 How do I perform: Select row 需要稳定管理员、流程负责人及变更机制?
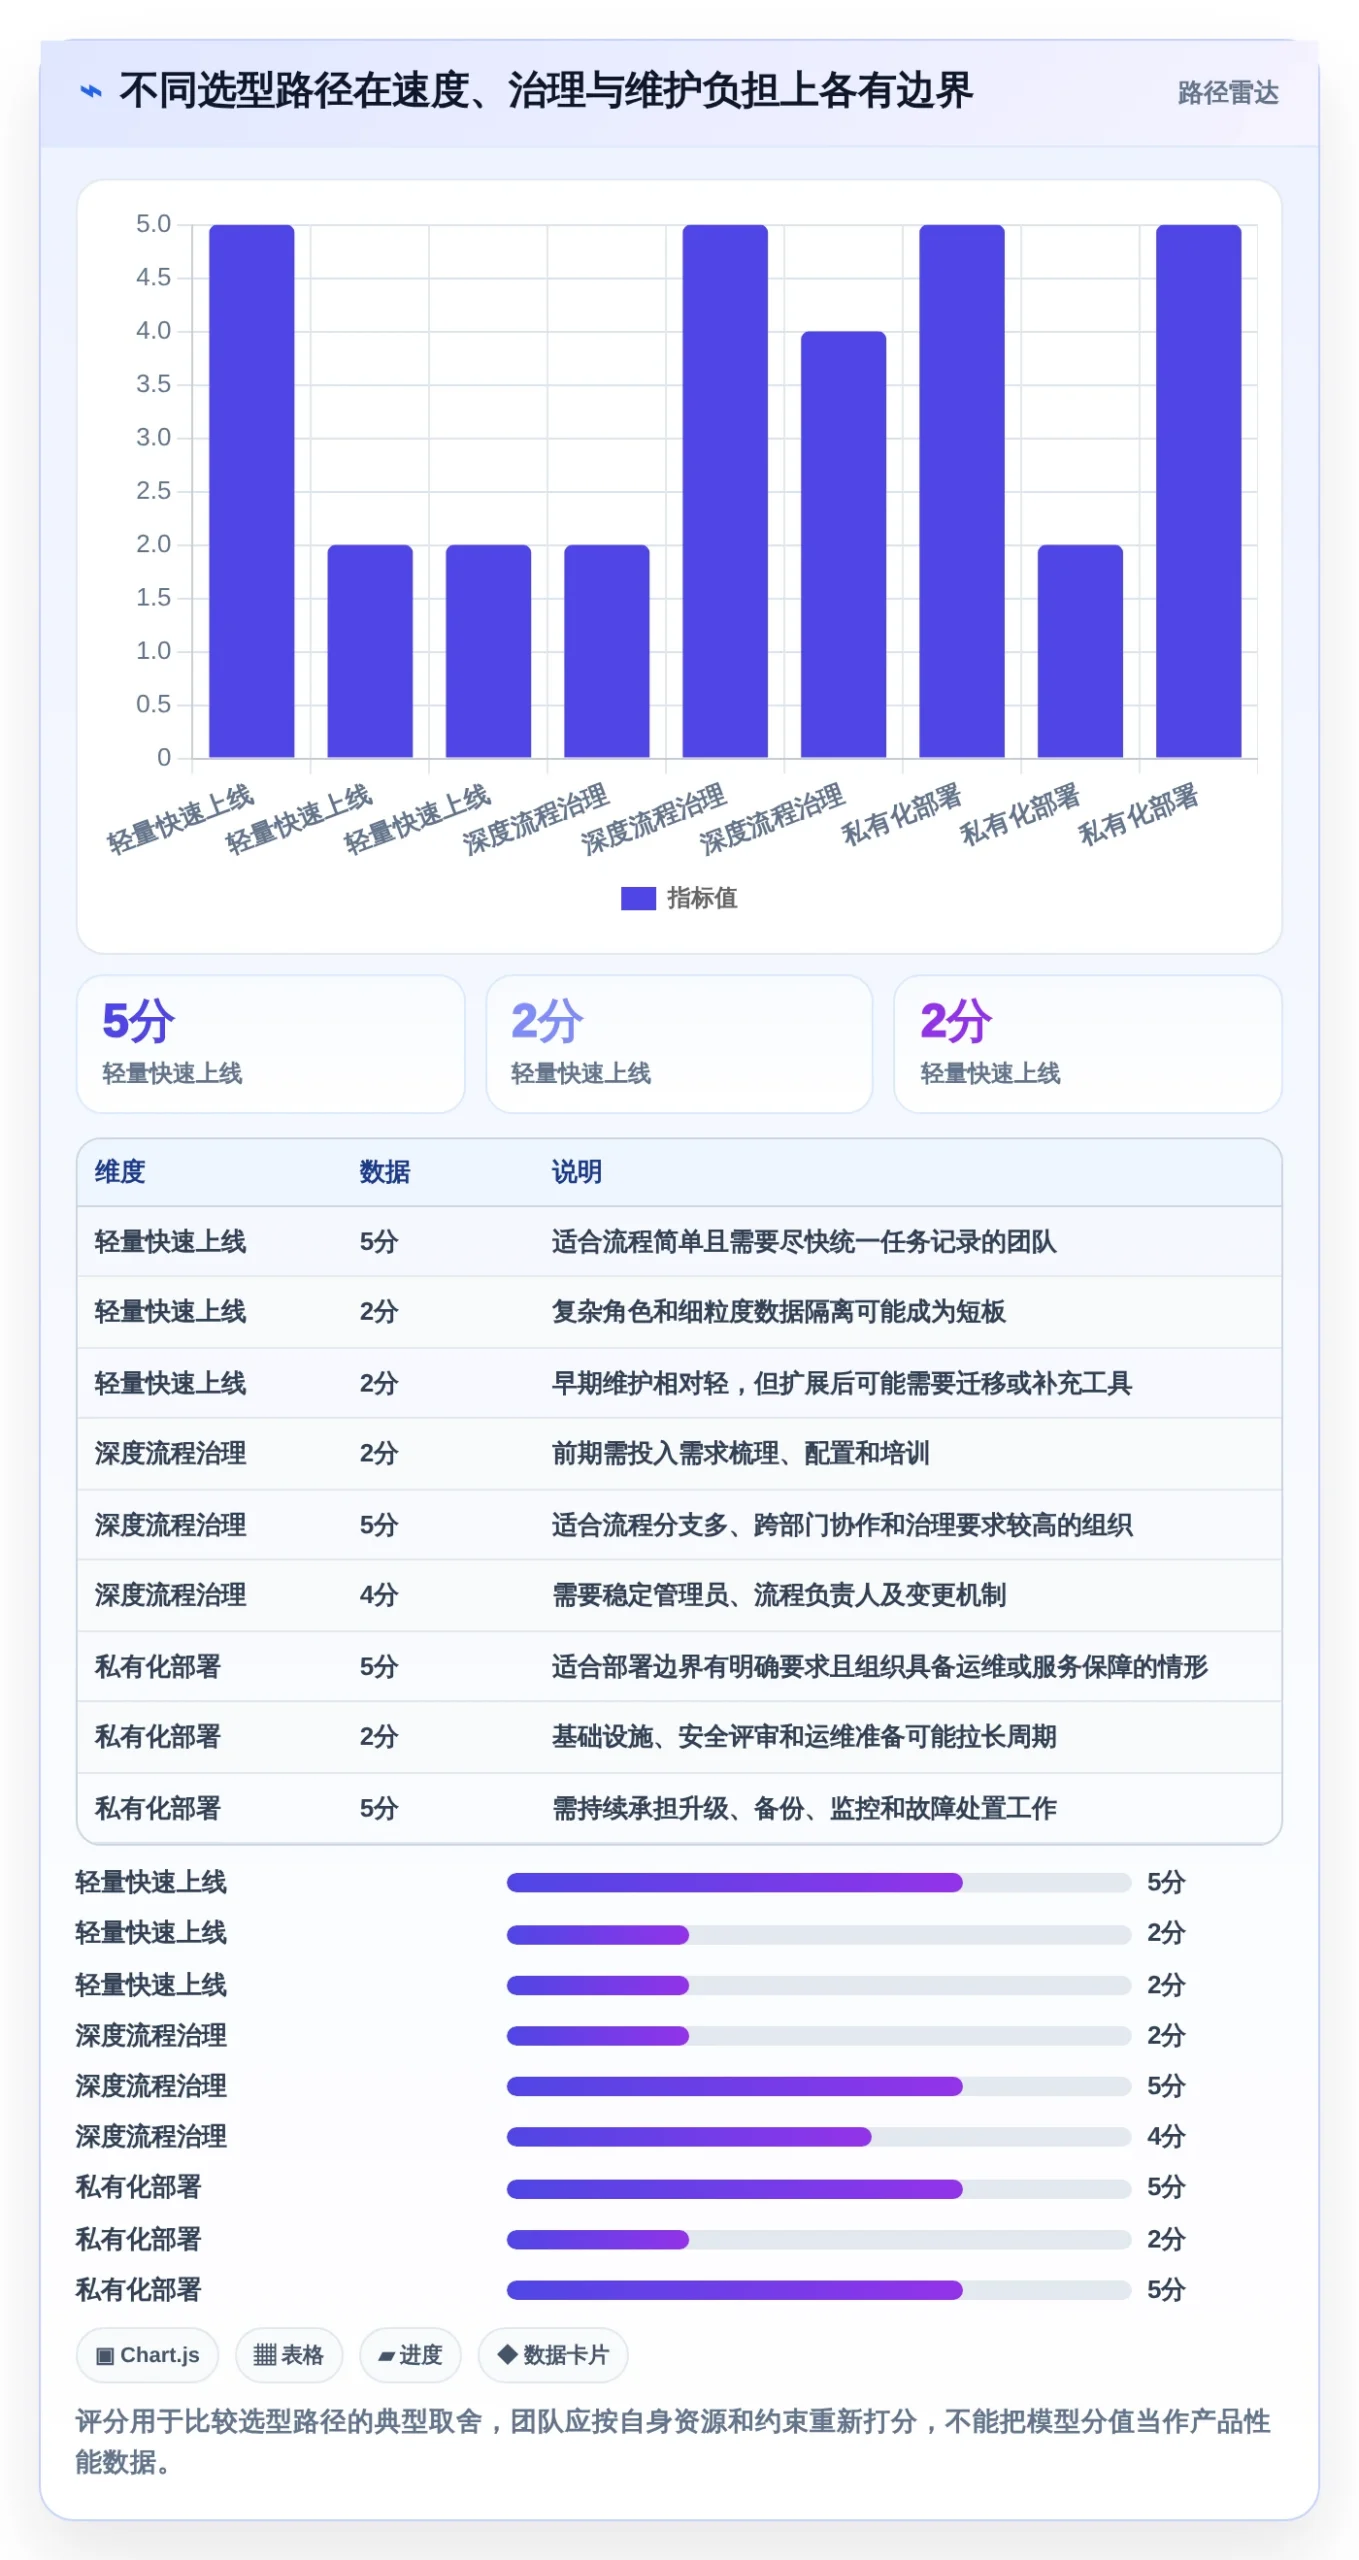(679, 1595)
